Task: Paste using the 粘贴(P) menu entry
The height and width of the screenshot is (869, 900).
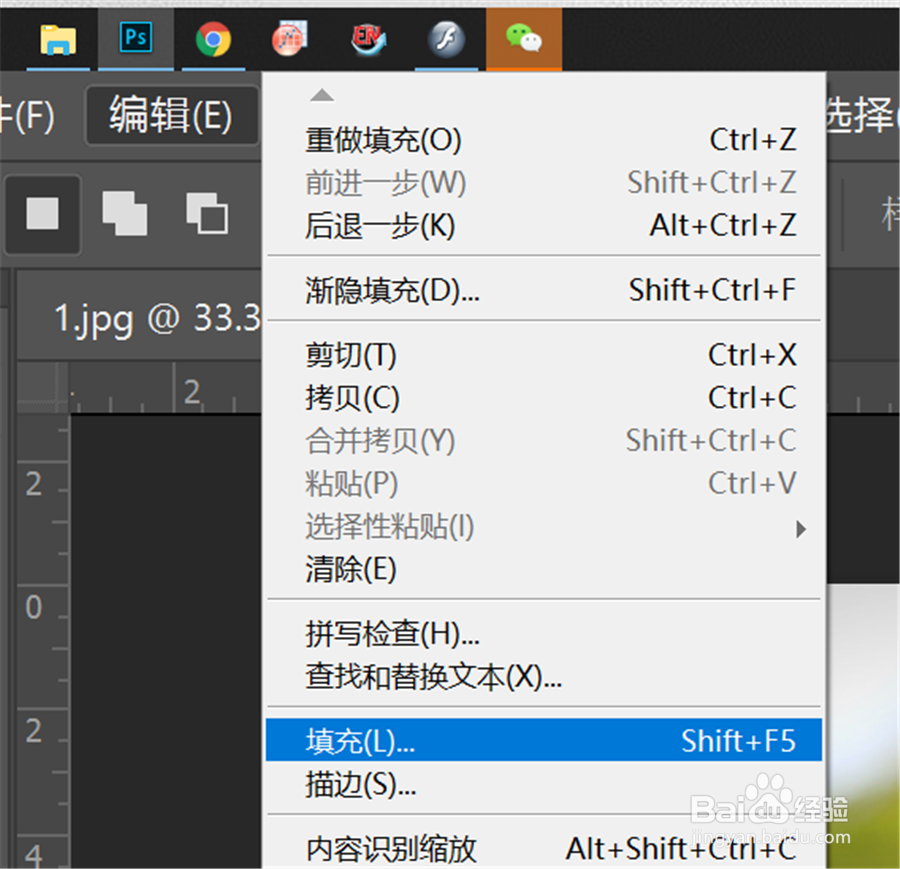Action: (x=350, y=484)
